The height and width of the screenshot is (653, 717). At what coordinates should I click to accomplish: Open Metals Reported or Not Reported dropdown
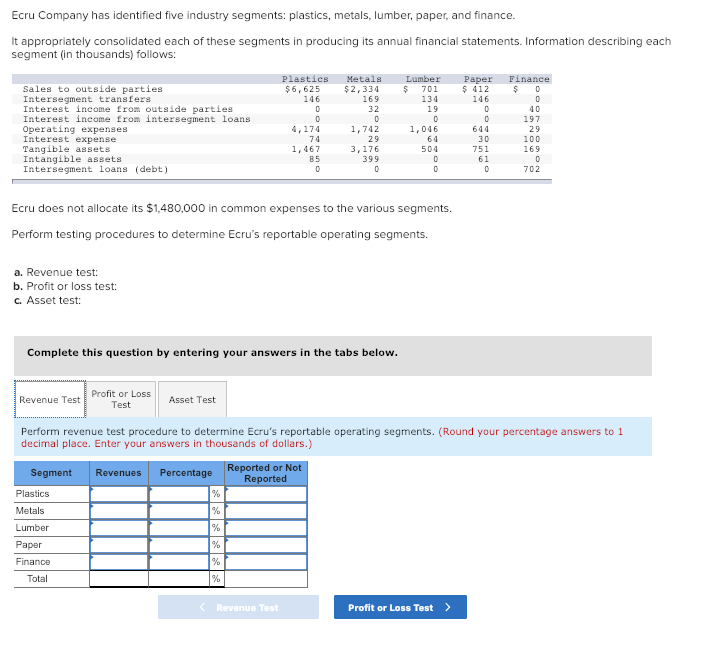pyautogui.click(x=266, y=511)
